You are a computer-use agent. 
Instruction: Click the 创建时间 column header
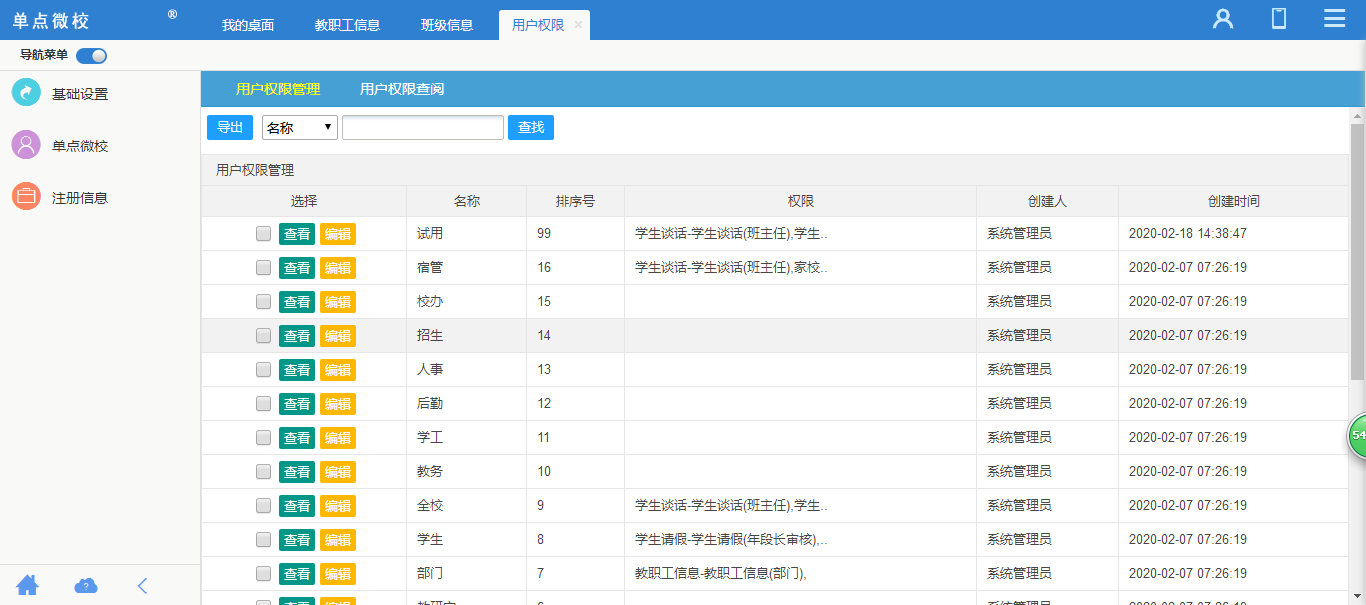click(x=1233, y=201)
